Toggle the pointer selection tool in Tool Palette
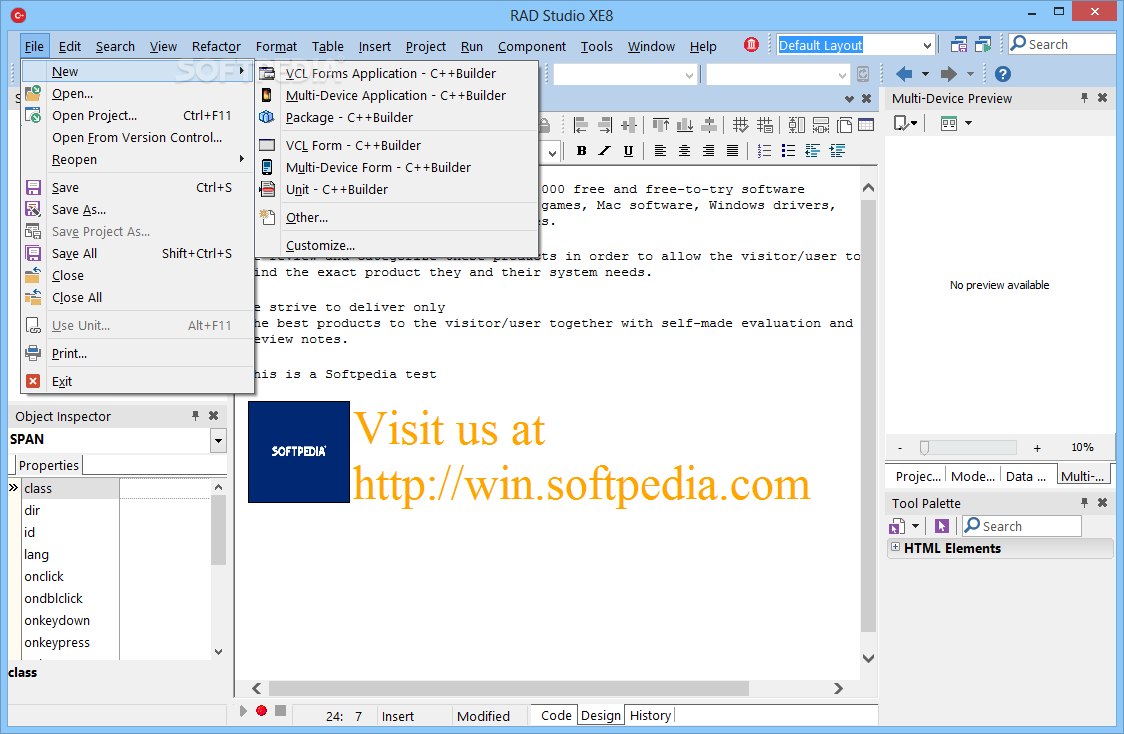 point(942,526)
